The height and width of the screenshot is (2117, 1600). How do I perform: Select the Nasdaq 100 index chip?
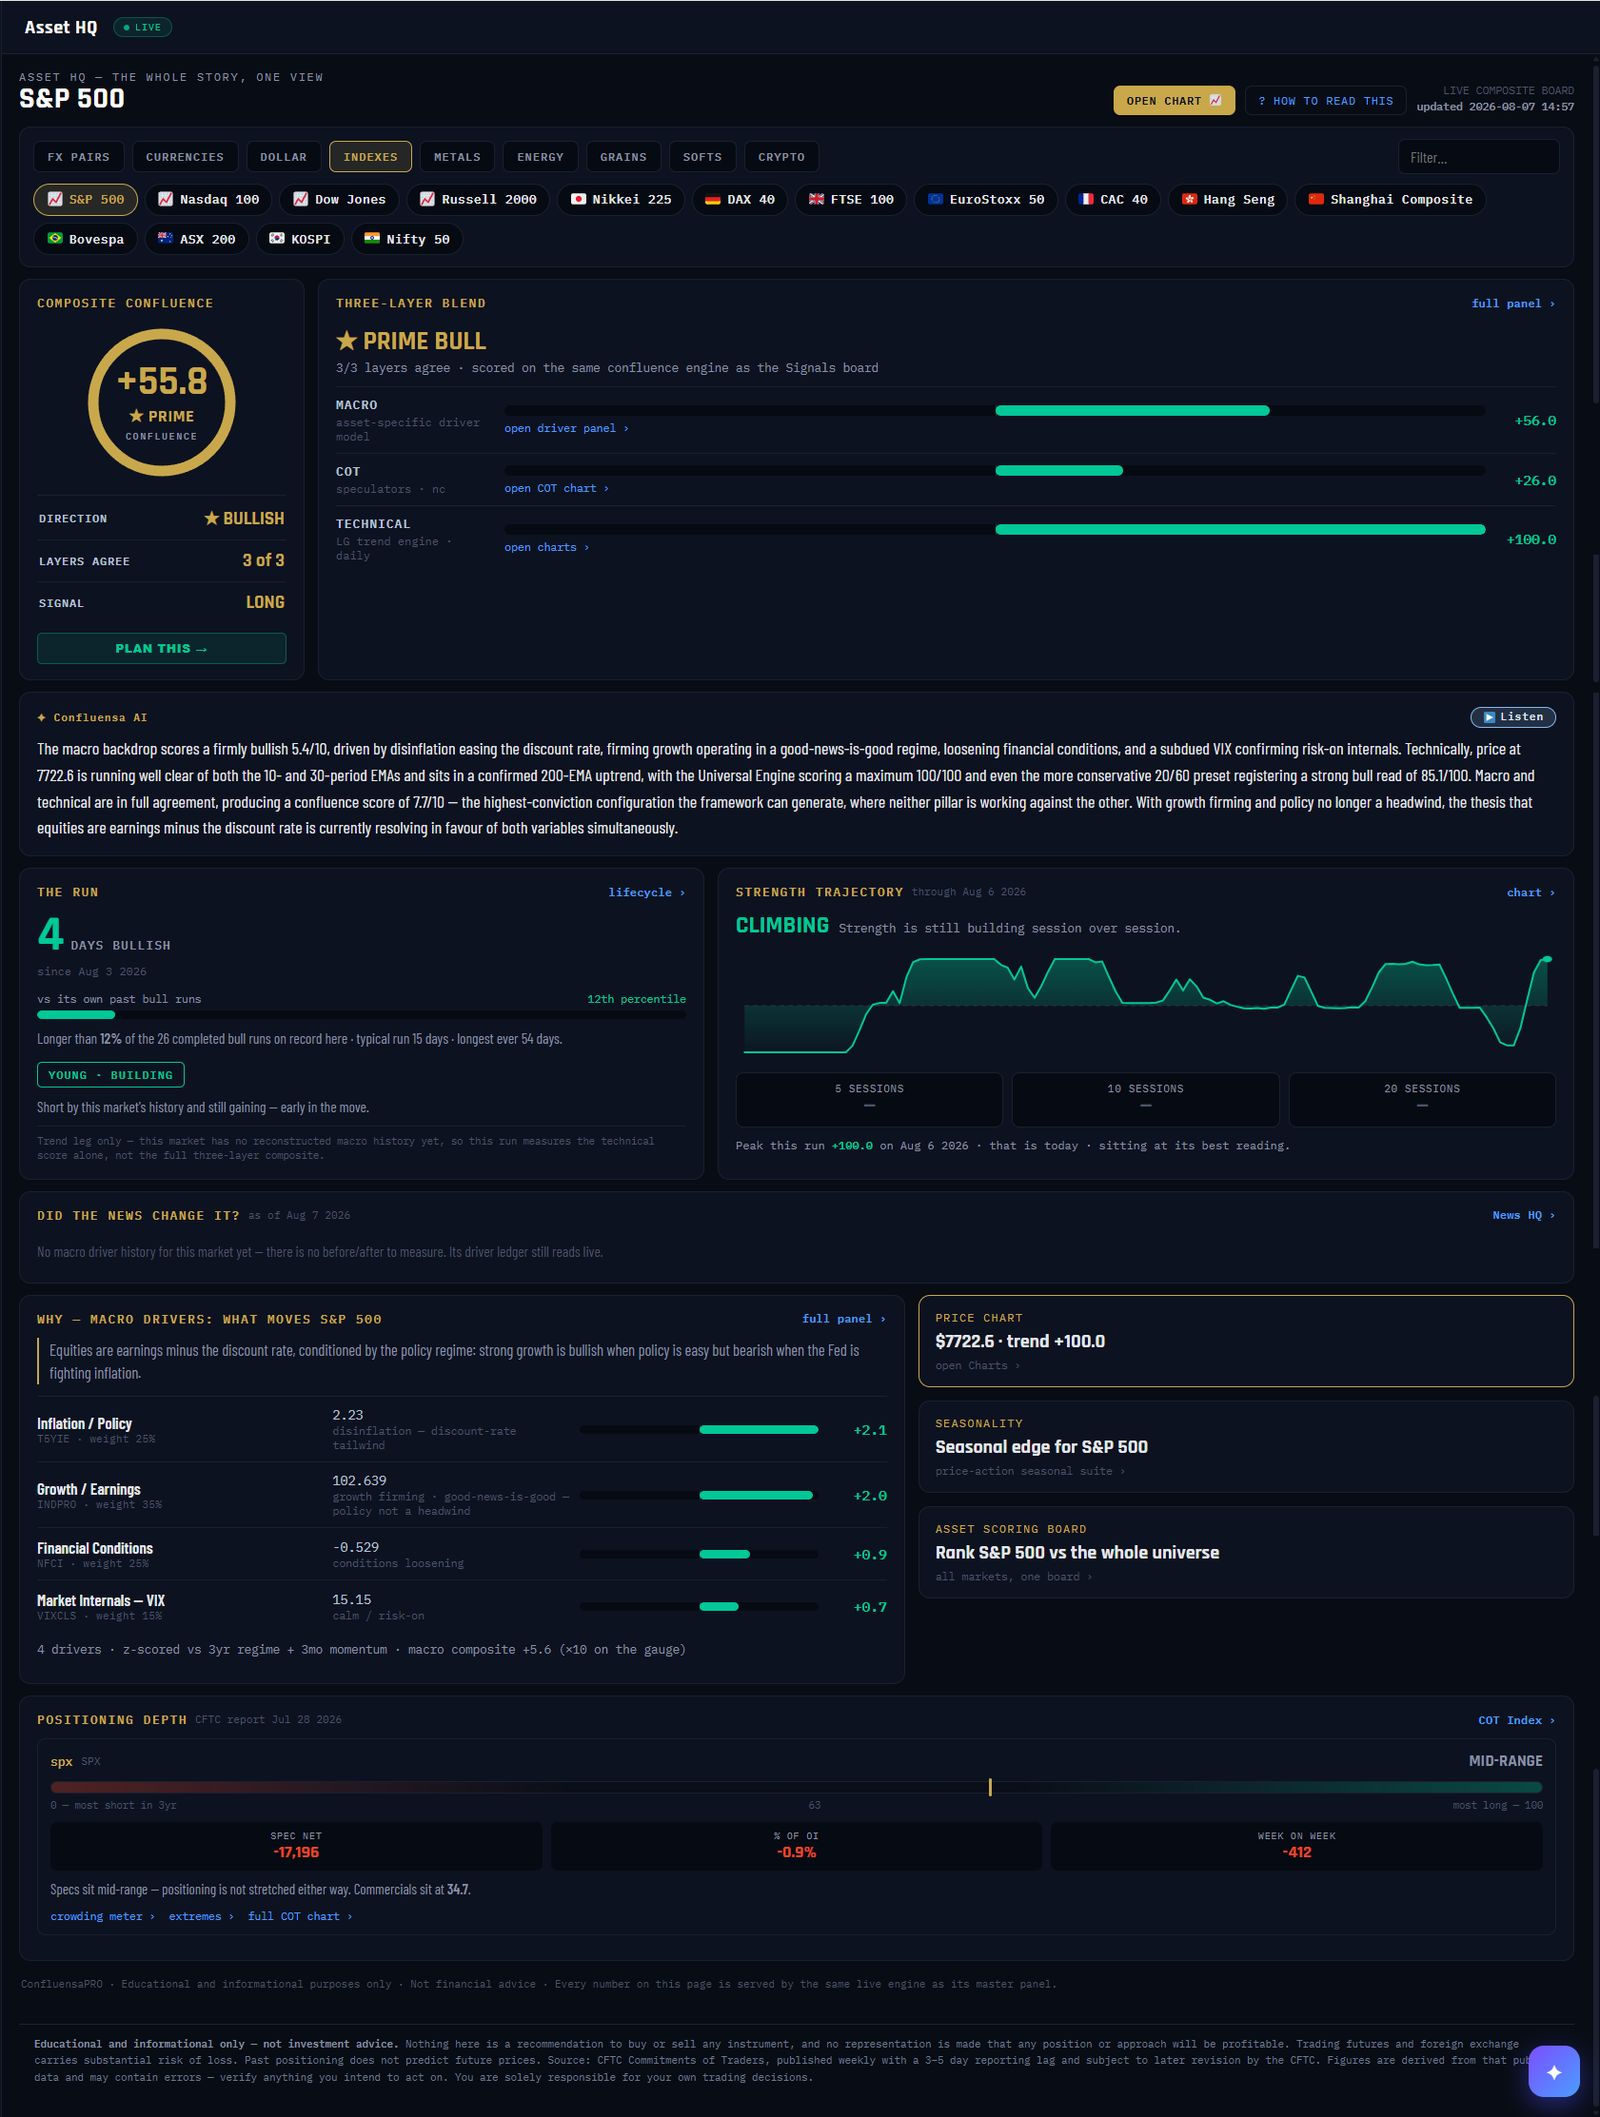pyautogui.click(x=208, y=199)
